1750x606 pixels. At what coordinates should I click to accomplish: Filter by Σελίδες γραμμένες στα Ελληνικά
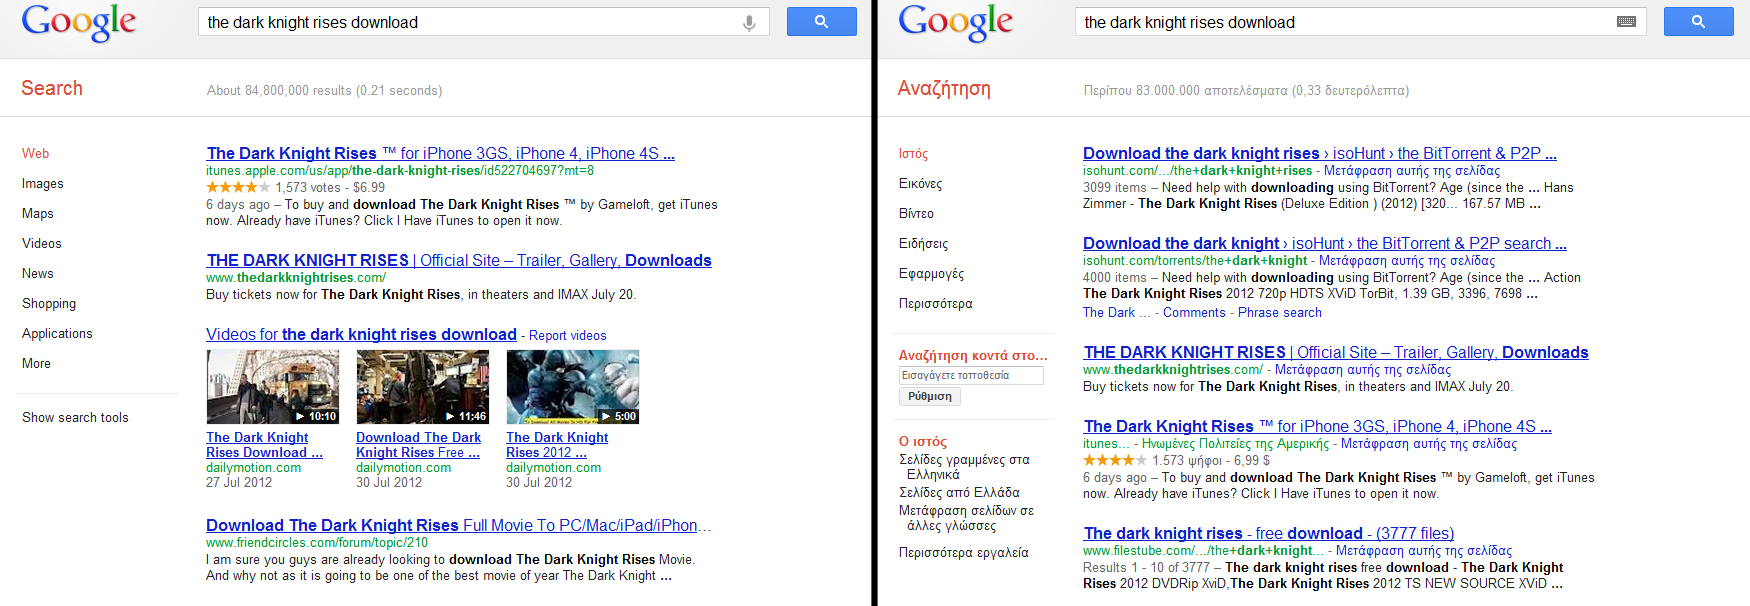(x=966, y=467)
